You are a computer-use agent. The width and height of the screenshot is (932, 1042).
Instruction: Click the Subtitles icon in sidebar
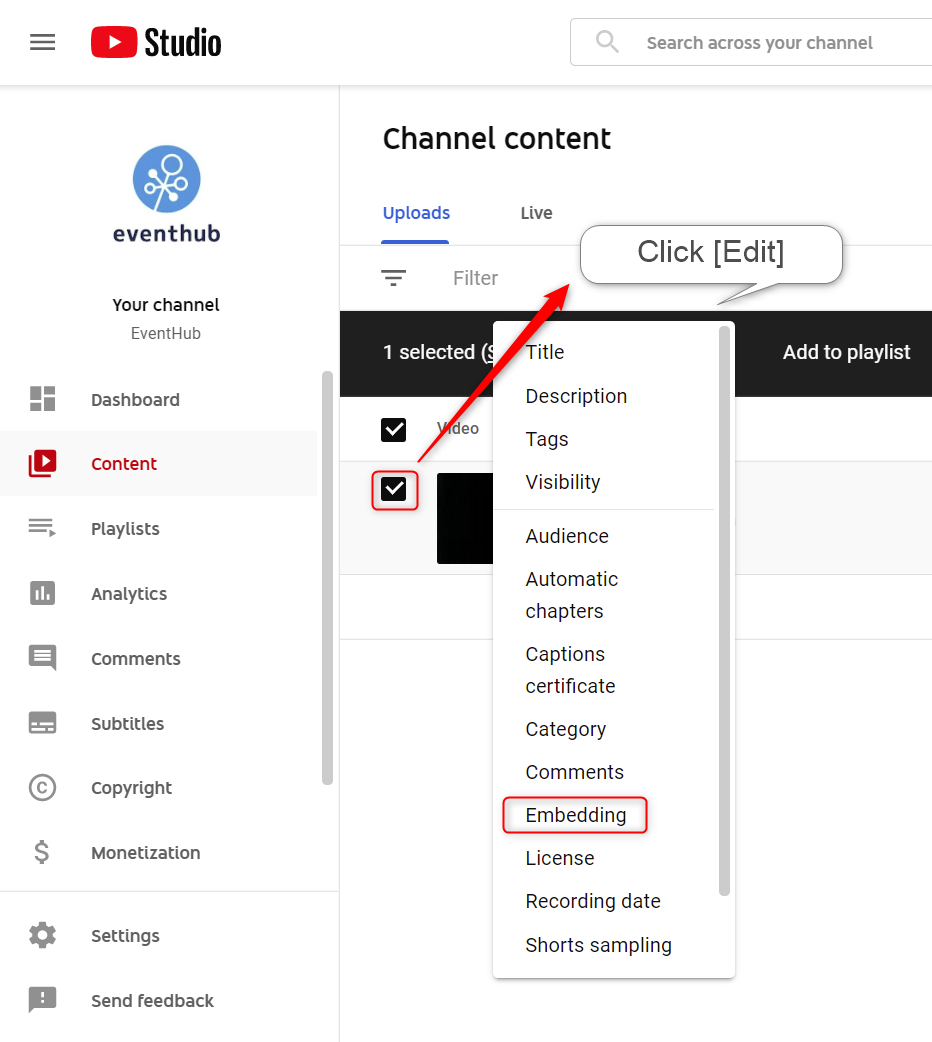[43, 722]
